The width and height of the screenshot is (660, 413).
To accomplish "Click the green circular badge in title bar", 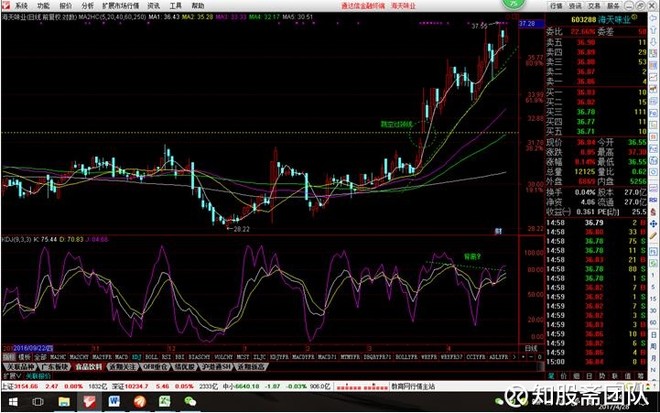I will [x=514, y=3].
